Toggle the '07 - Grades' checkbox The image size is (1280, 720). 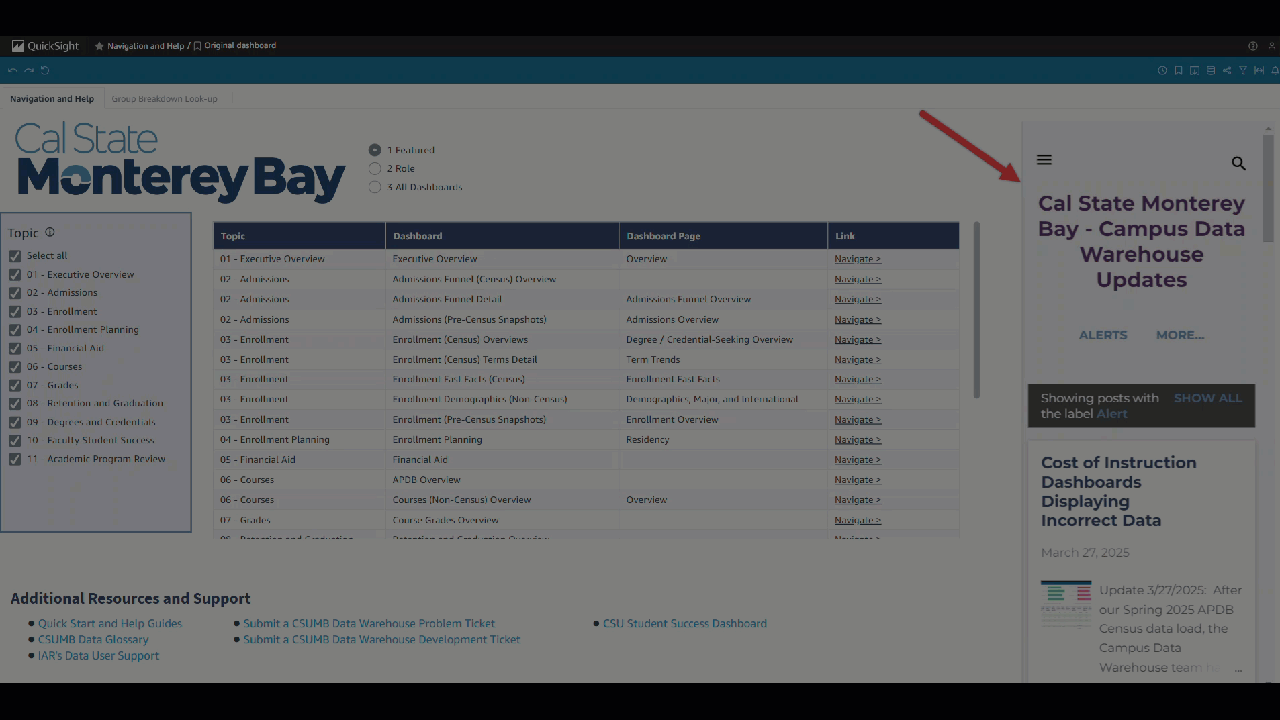[x=15, y=385]
